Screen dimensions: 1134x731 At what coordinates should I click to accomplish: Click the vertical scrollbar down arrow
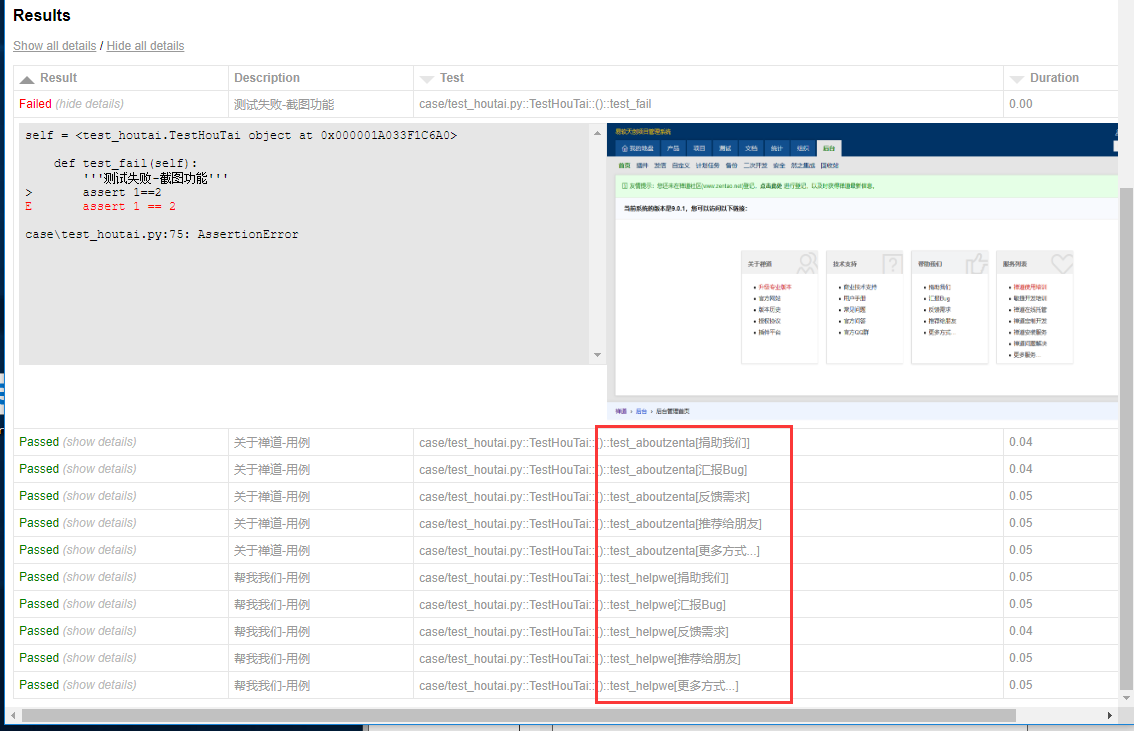(1126, 698)
